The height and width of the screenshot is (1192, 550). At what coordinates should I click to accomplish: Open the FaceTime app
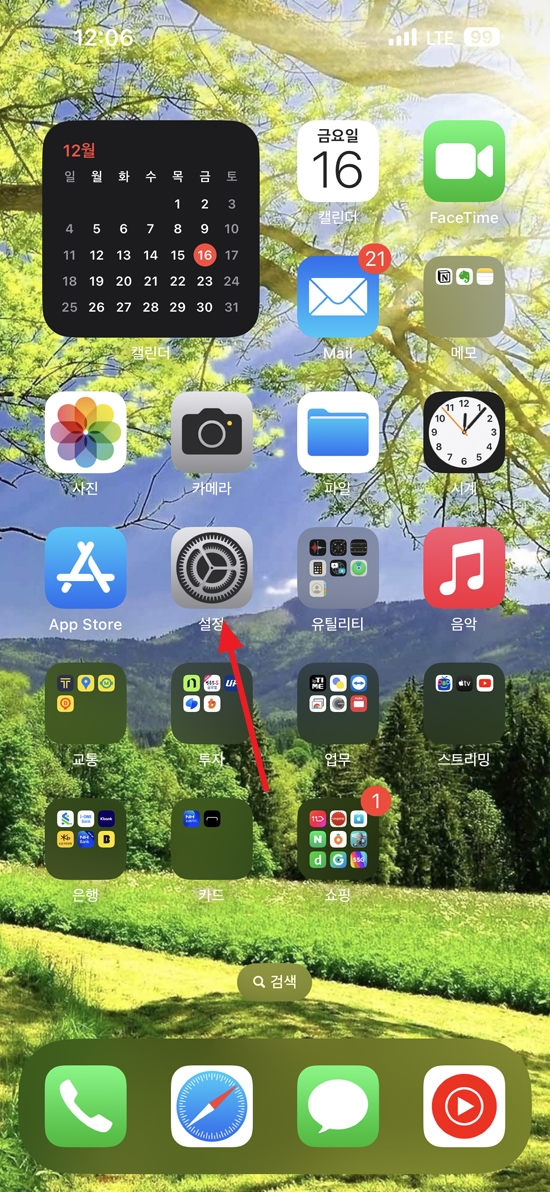(x=464, y=161)
